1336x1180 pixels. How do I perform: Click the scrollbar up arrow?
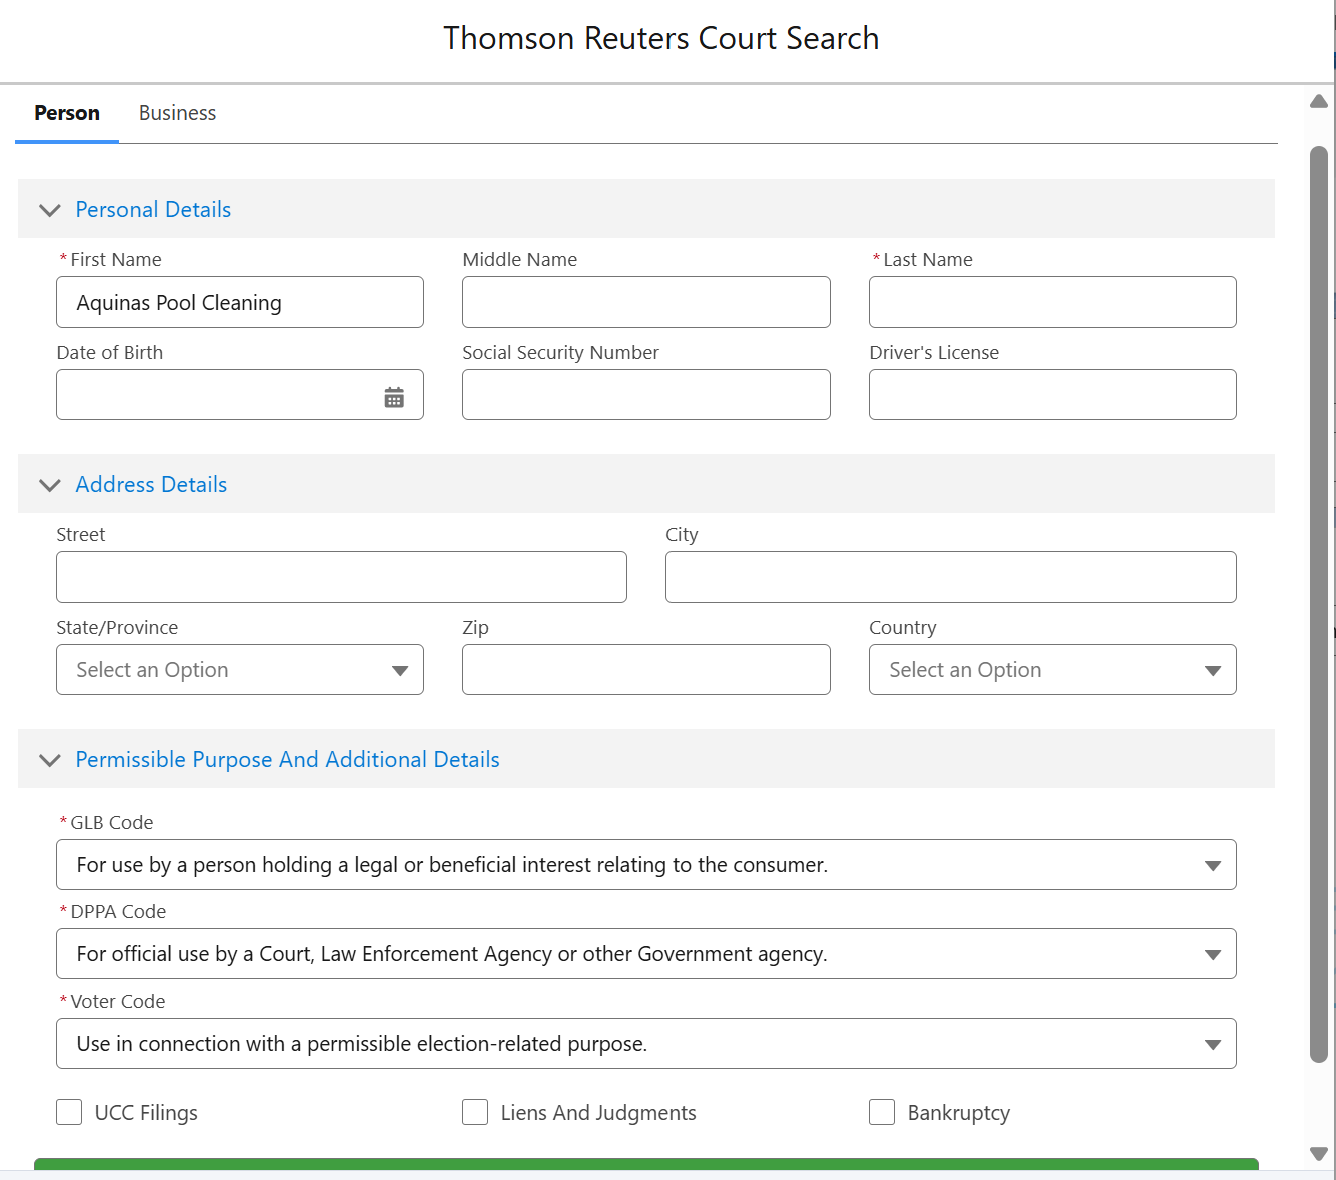pos(1319,101)
